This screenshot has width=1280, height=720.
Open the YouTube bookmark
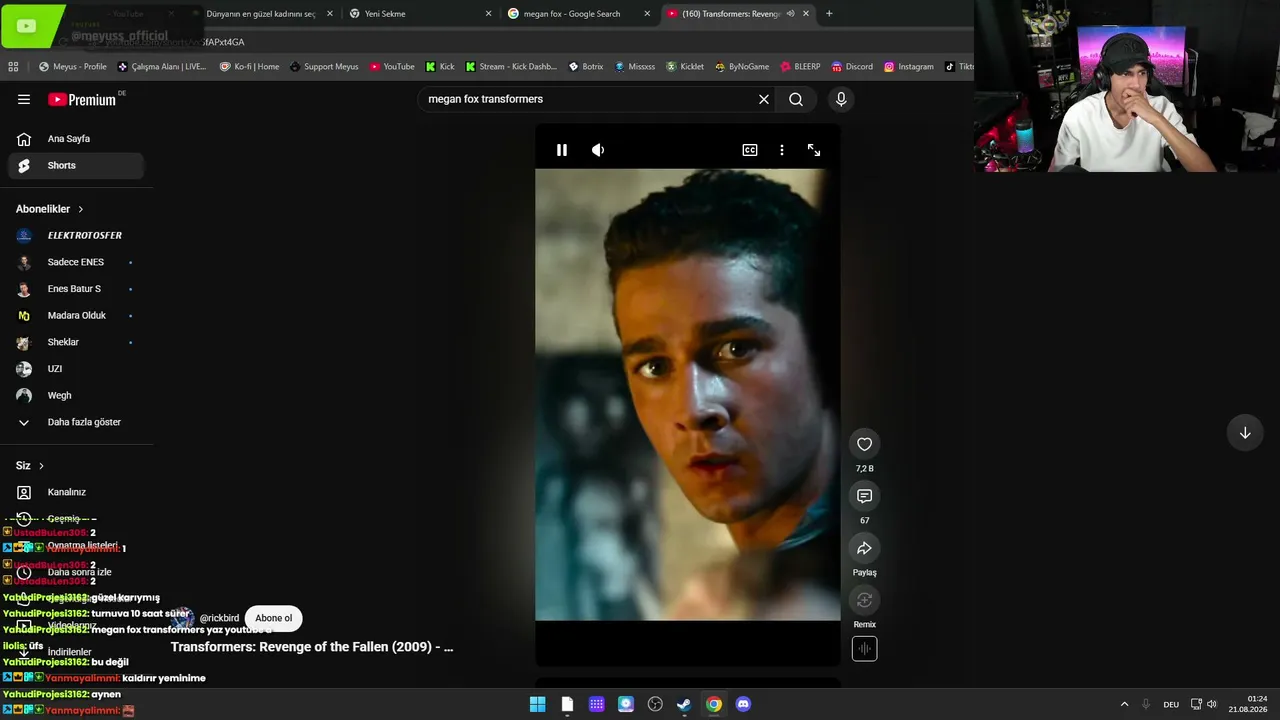click(x=392, y=67)
